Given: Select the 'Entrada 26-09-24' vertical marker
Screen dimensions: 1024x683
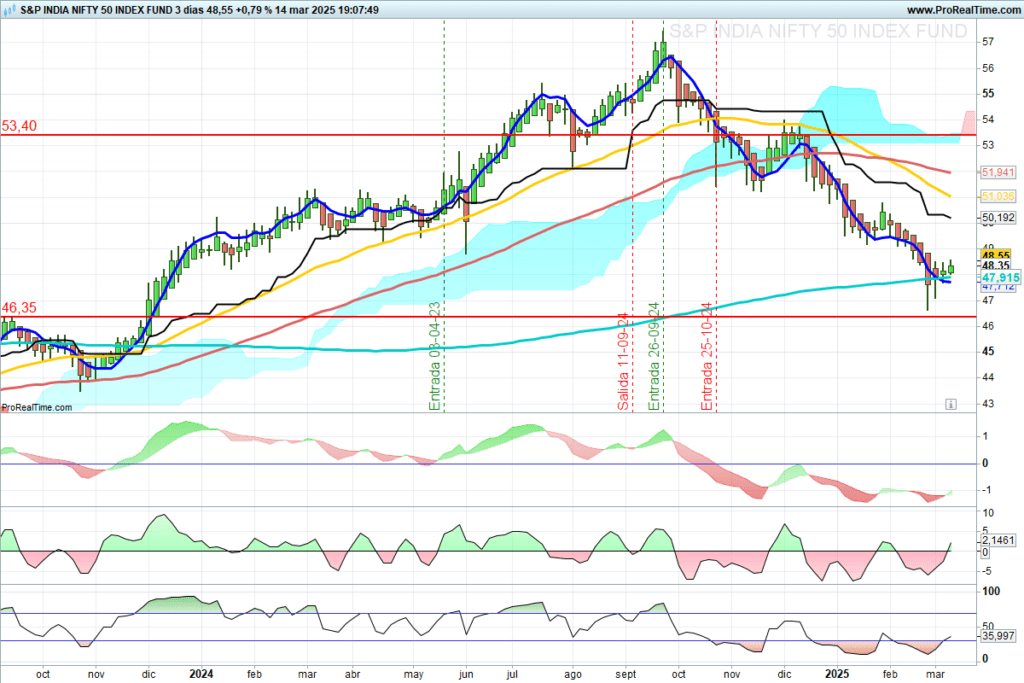Looking at the screenshot, I should (654, 356).
